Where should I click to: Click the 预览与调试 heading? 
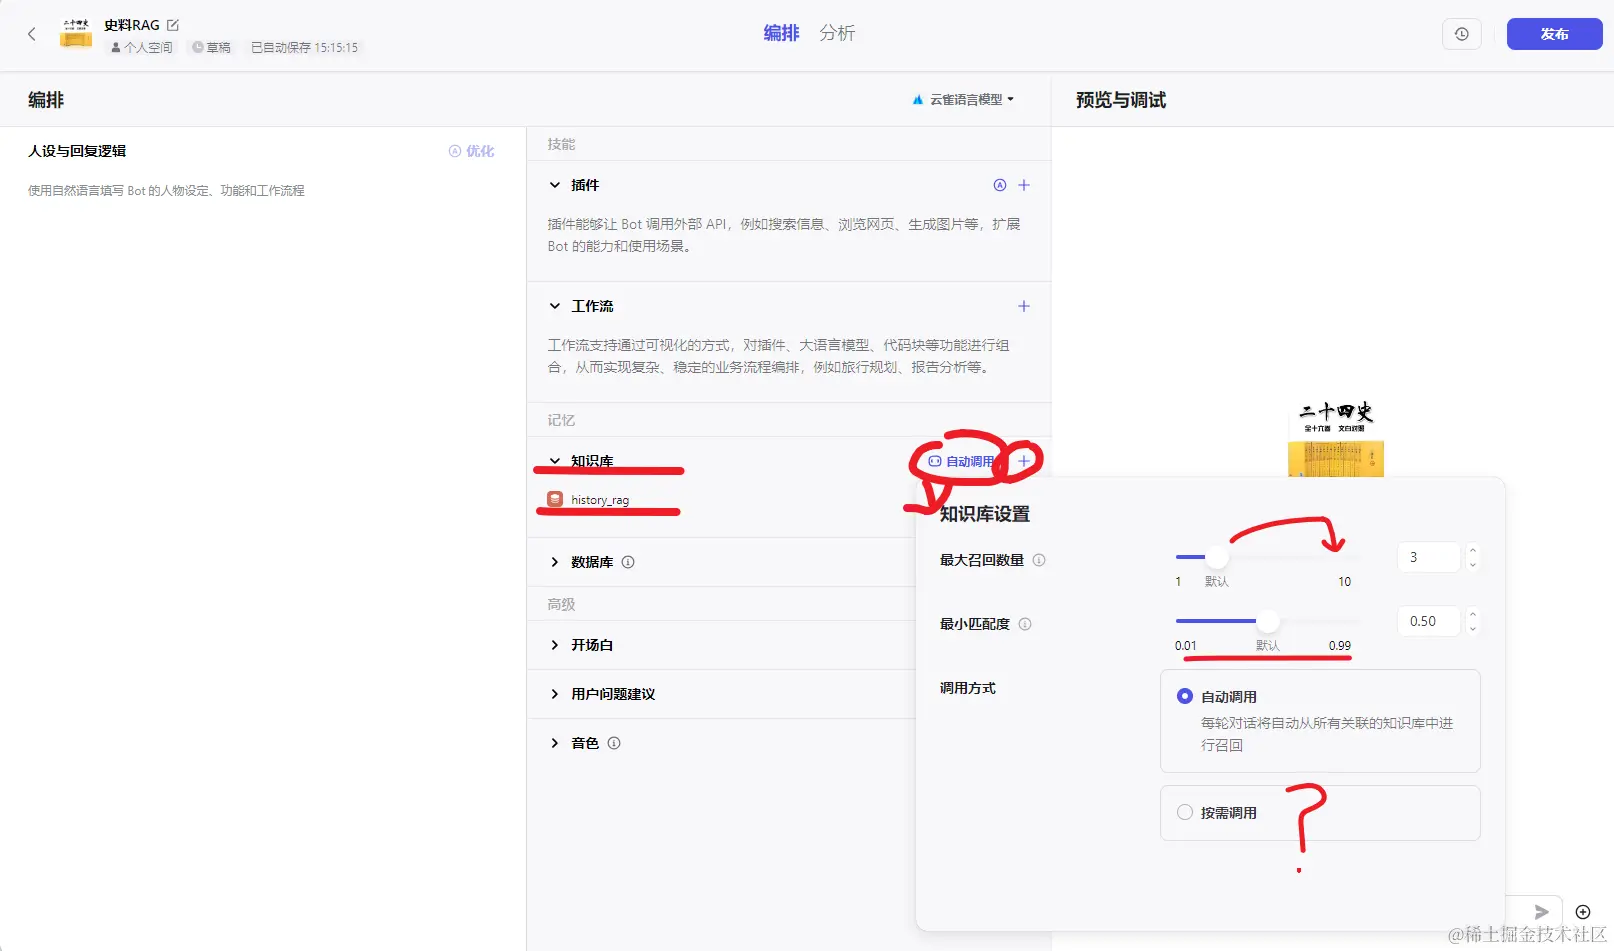[1121, 100]
